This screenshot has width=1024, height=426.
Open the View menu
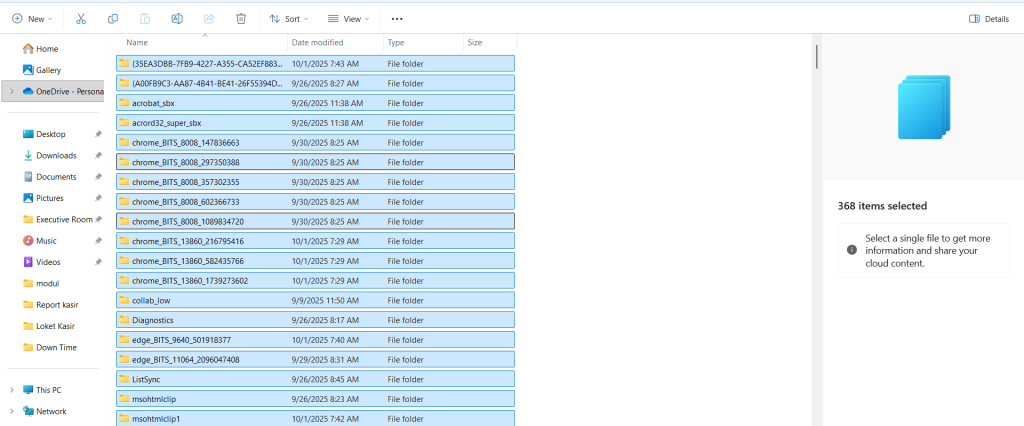point(348,18)
